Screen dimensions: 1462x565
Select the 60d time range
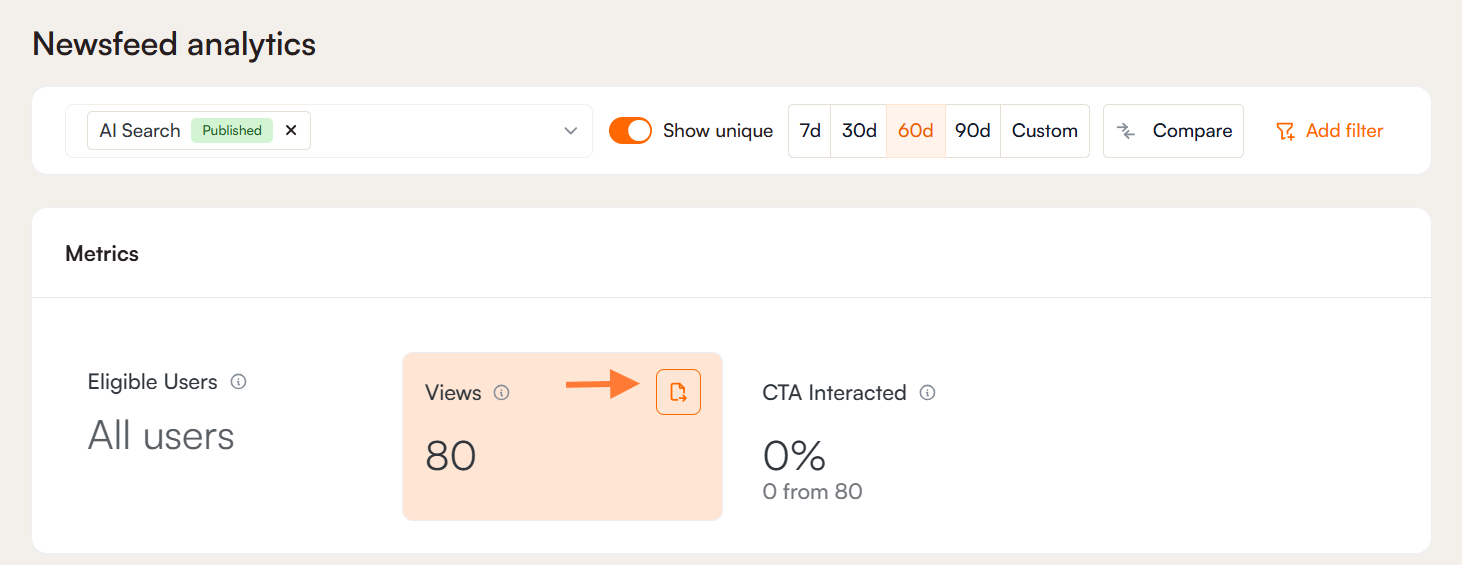pos(916,131)
